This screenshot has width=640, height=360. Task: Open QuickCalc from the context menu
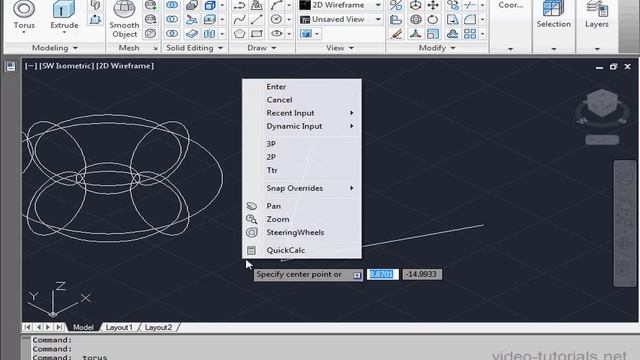coord(302,250)
